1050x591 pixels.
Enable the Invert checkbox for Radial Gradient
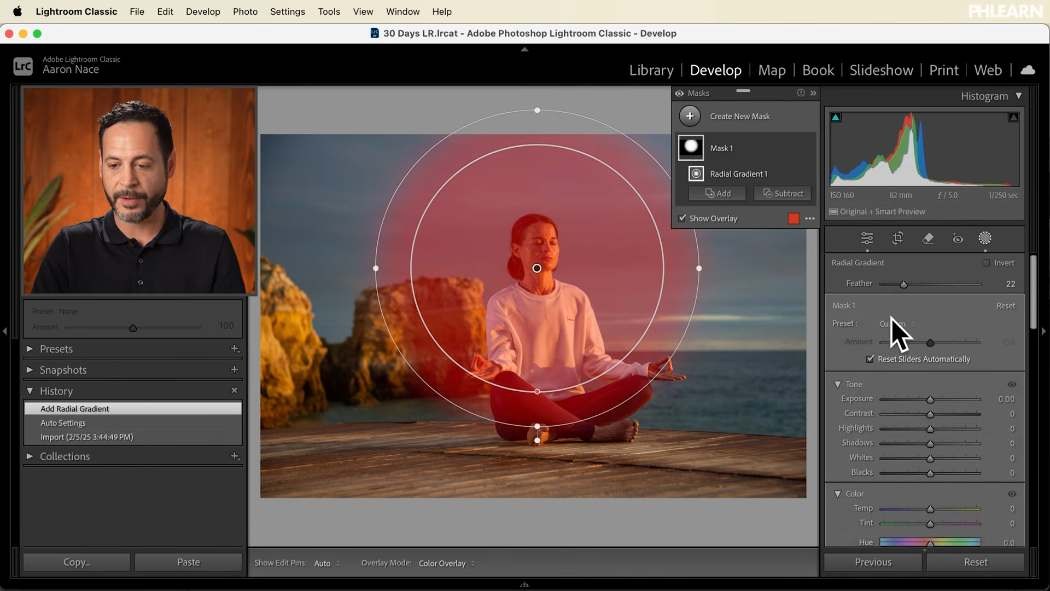tap(986, 263)
